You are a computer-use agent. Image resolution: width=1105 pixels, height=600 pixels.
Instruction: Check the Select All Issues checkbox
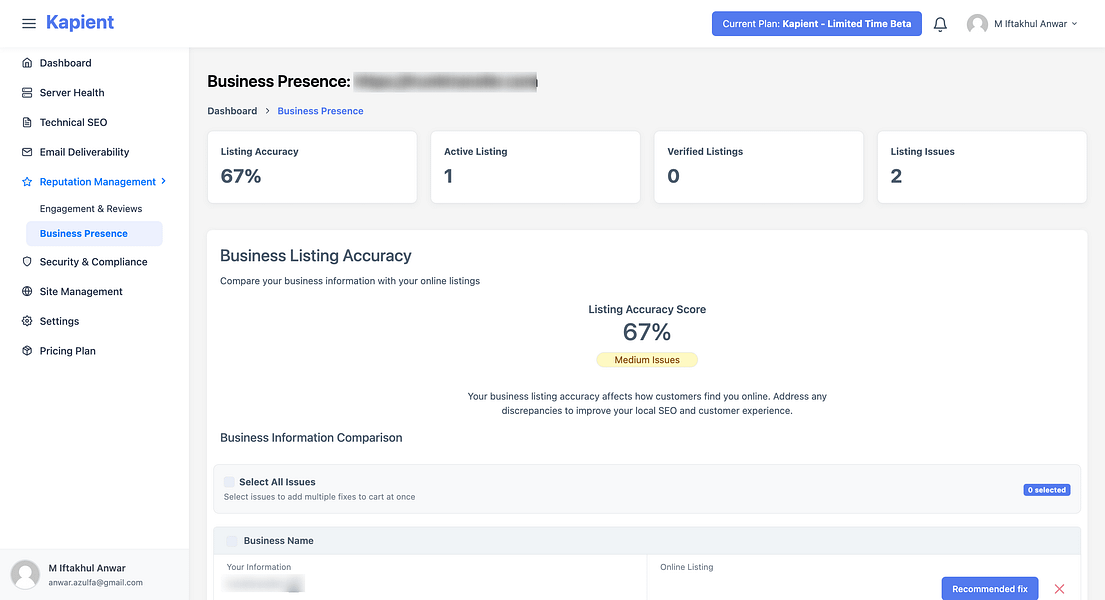(x=229, y=482)
